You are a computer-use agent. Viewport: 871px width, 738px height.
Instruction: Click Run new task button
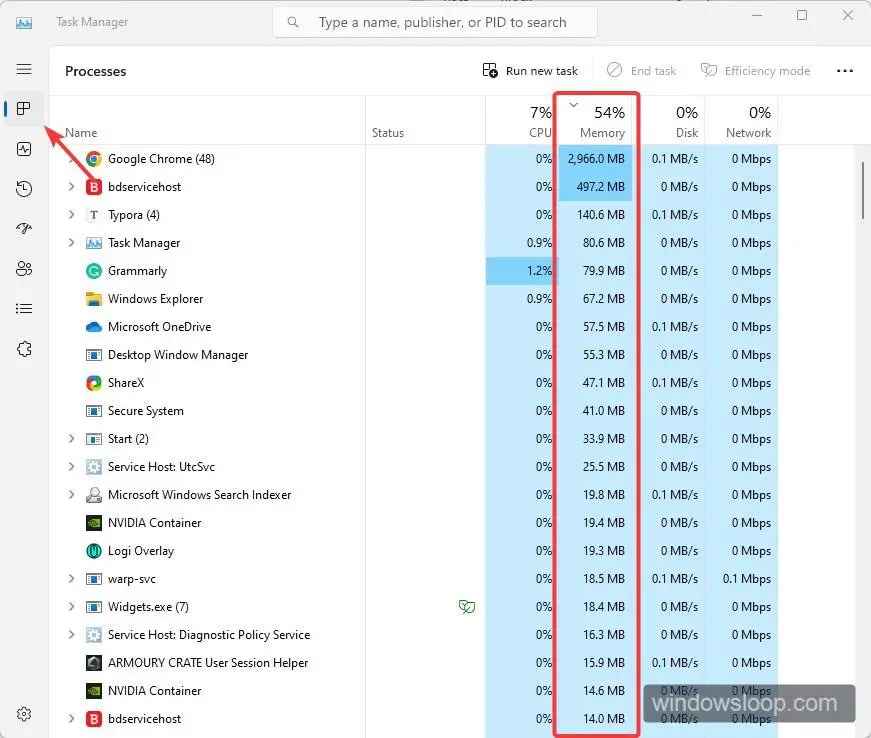click(x=530, y=71)
